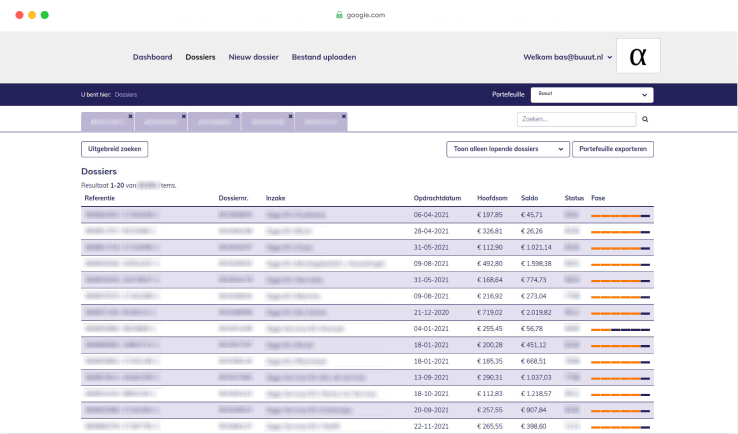Click the Dossiers breadcrumb link
The image size is (738, 434).
(126, 94)
